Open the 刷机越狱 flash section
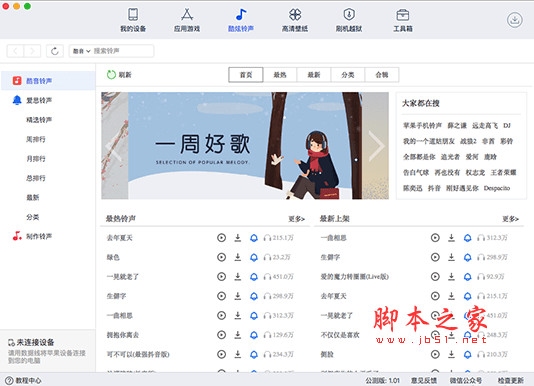Image resolution: width=534 pixels, height=386 pixels. tap(349, 20)
